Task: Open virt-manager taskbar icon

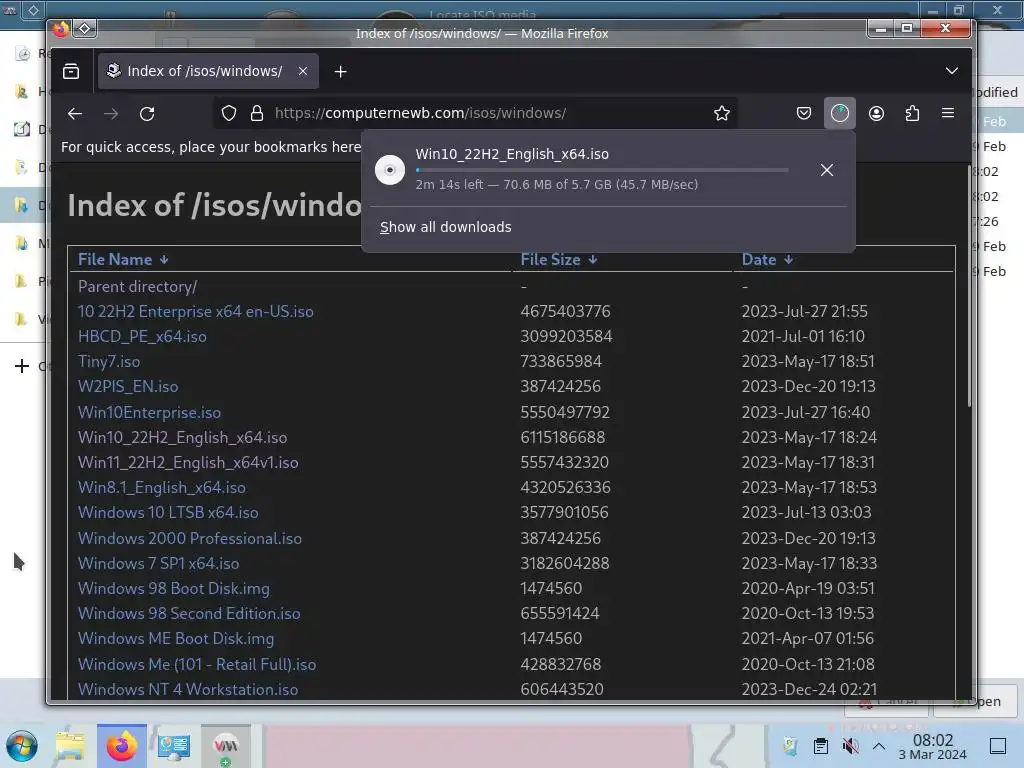Action: [x=226, y=746]
